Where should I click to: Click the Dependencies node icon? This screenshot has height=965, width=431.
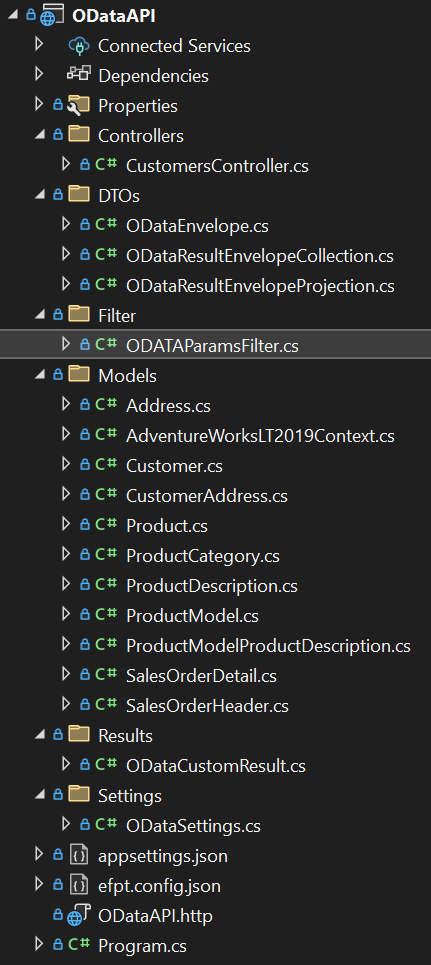tap(79, 74)
